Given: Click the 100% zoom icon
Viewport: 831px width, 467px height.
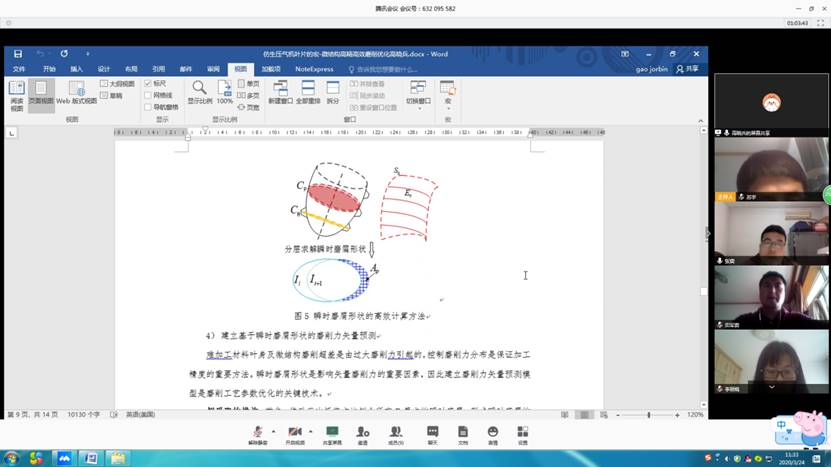Looking at the screenshot, I should (x=225, y=88).
